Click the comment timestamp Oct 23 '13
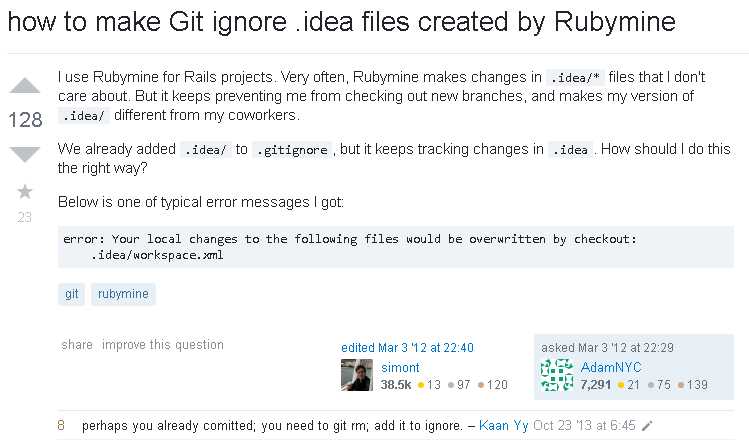The width and height of the screenshot is (749, 445). pos(584,425)
